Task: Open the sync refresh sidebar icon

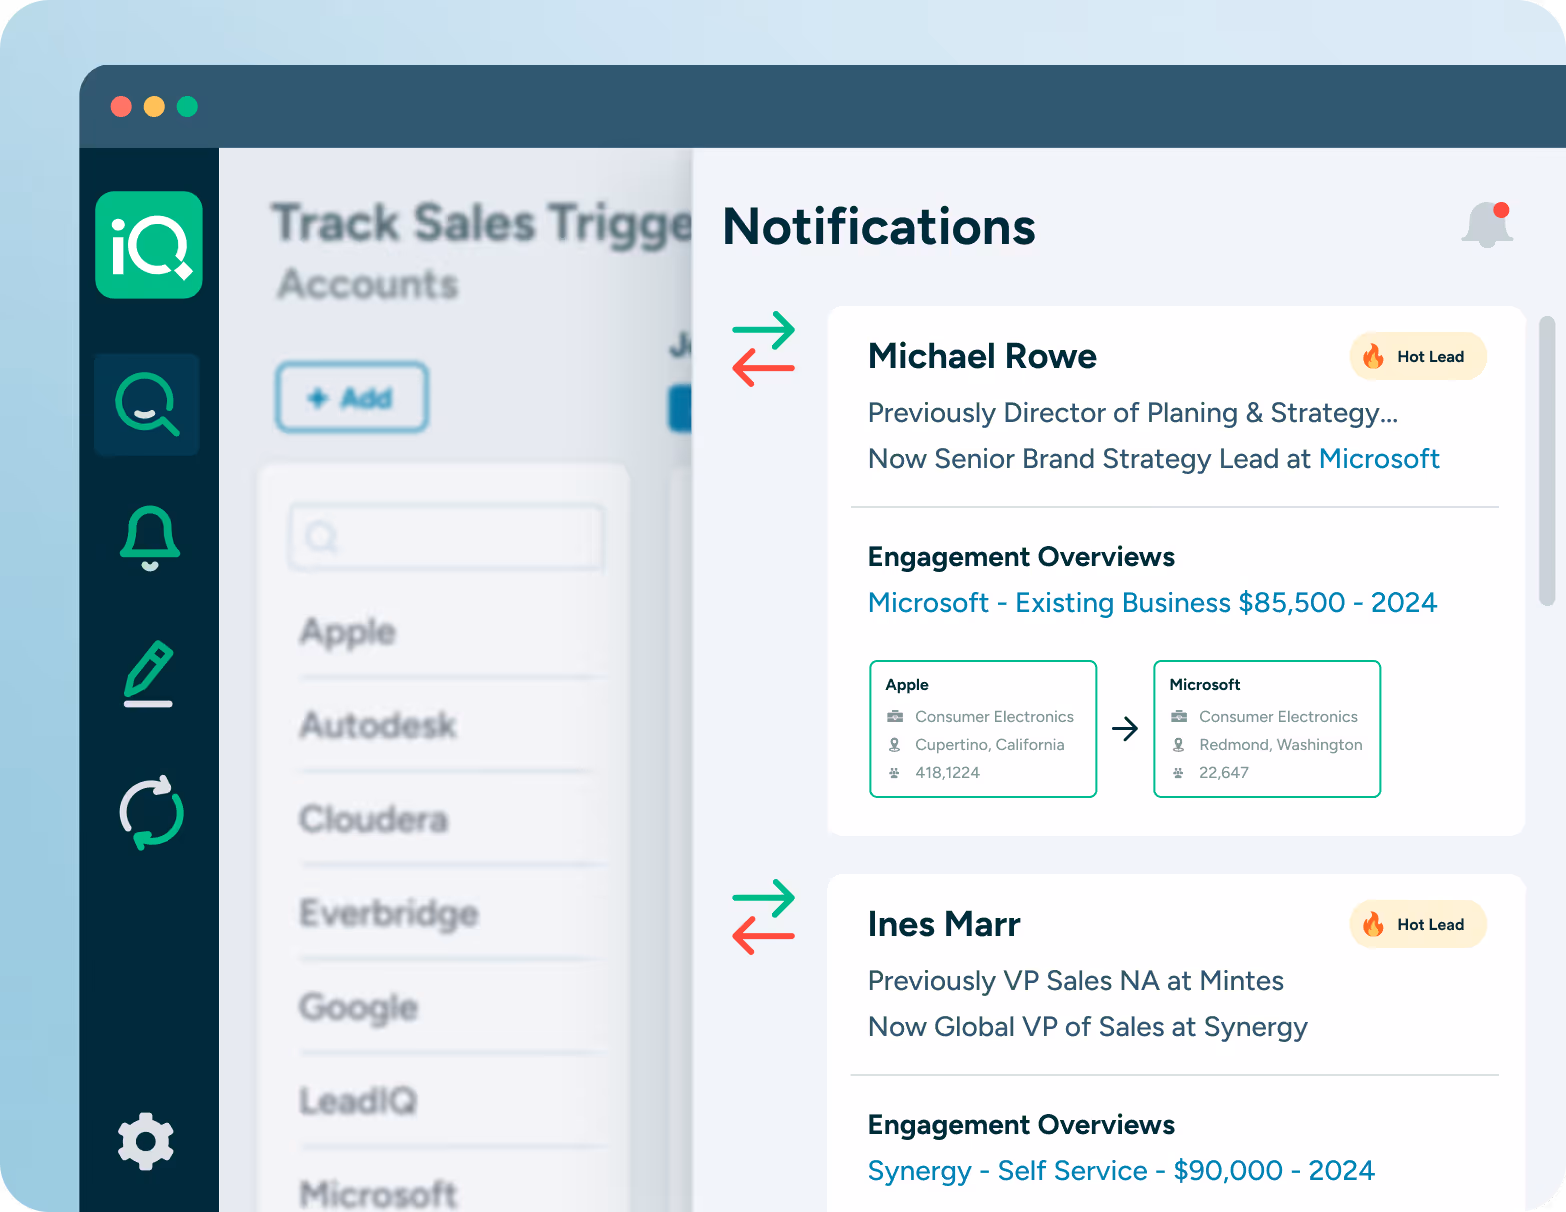Action: click(151, 812)
